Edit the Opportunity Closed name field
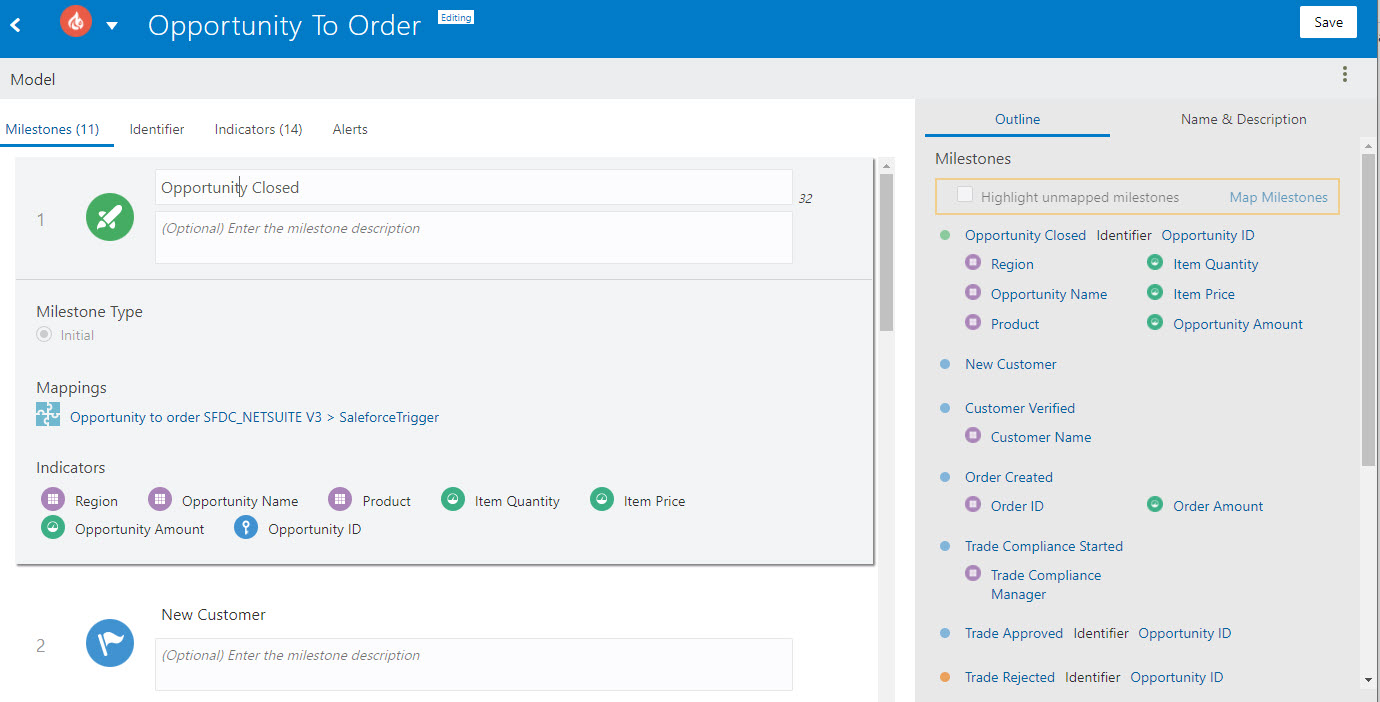 coord(474,187)
